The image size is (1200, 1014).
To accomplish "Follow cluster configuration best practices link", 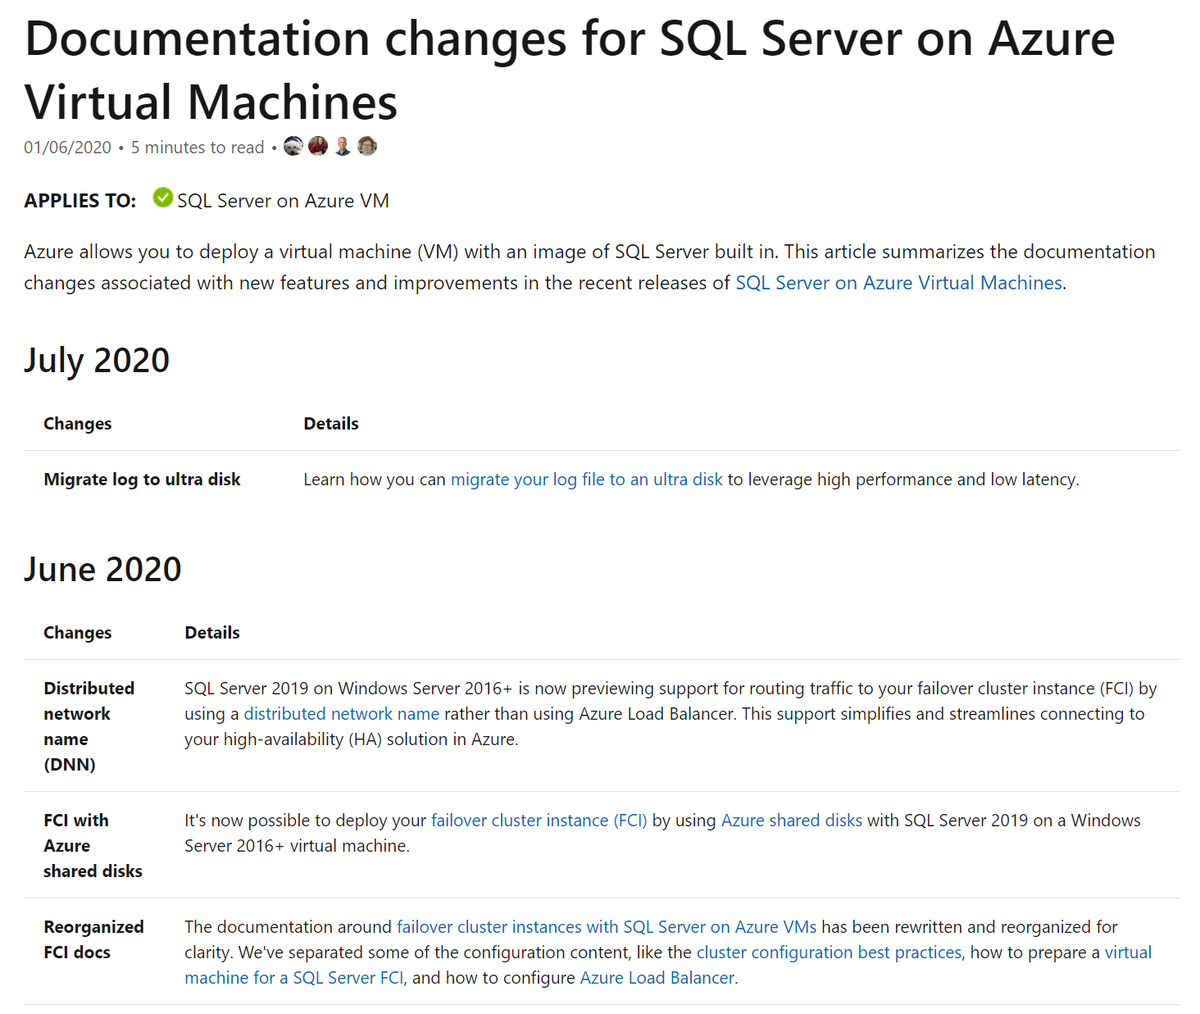I will [829, 952].
